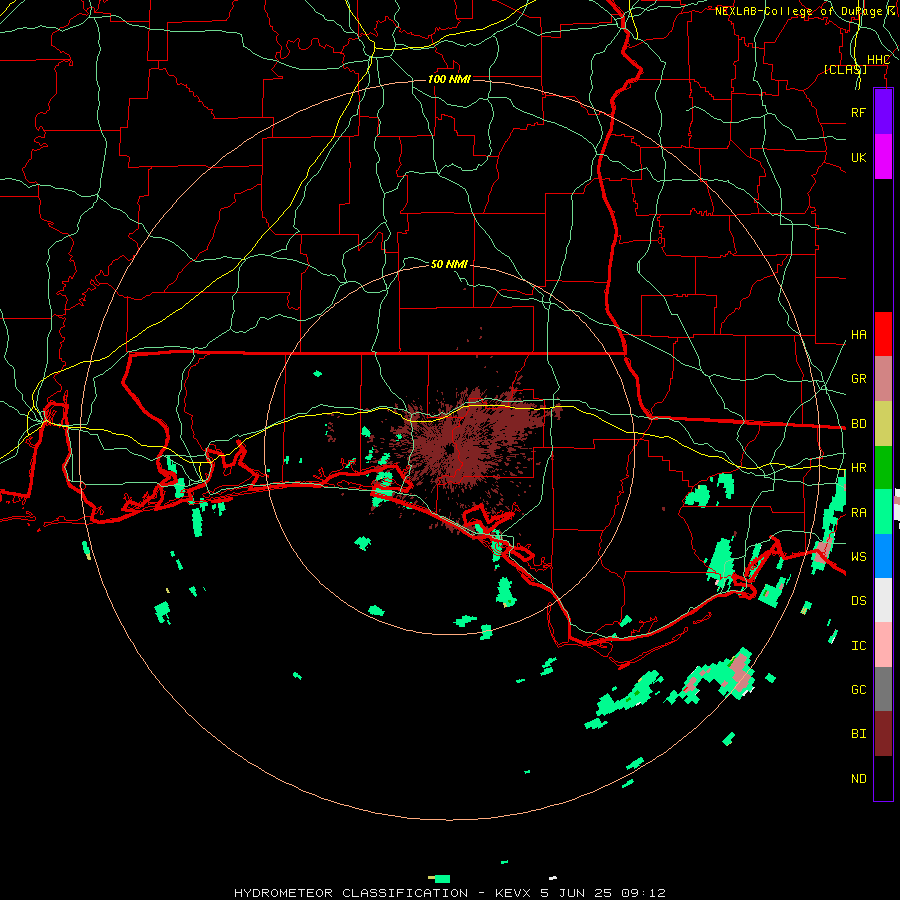This screenshot has width=900, height=900.
Task: Click the DS legend label
Action: tap(858, 601)
